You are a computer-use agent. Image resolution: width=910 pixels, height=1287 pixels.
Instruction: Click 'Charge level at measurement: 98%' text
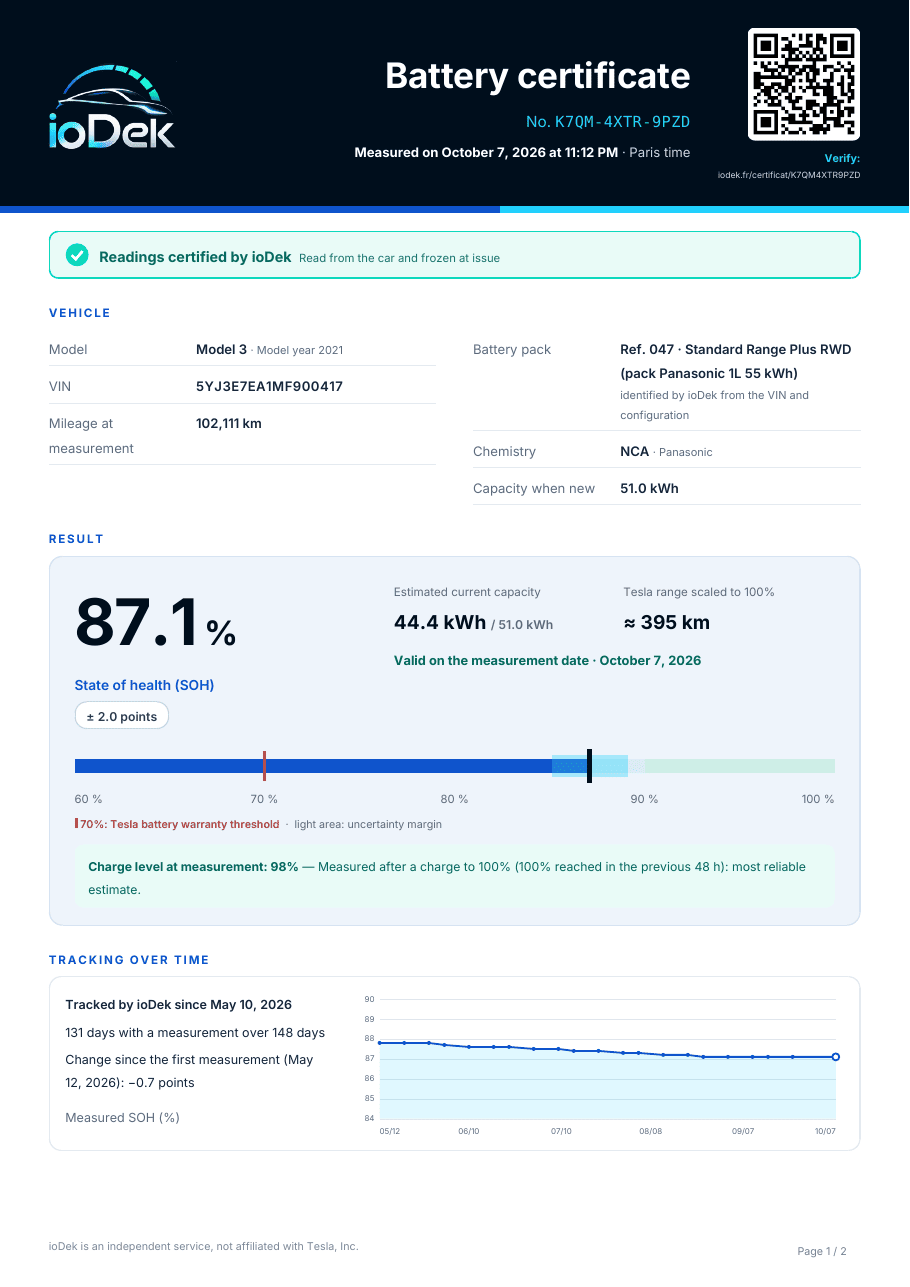pyautogui.click(x=193, y=867)
